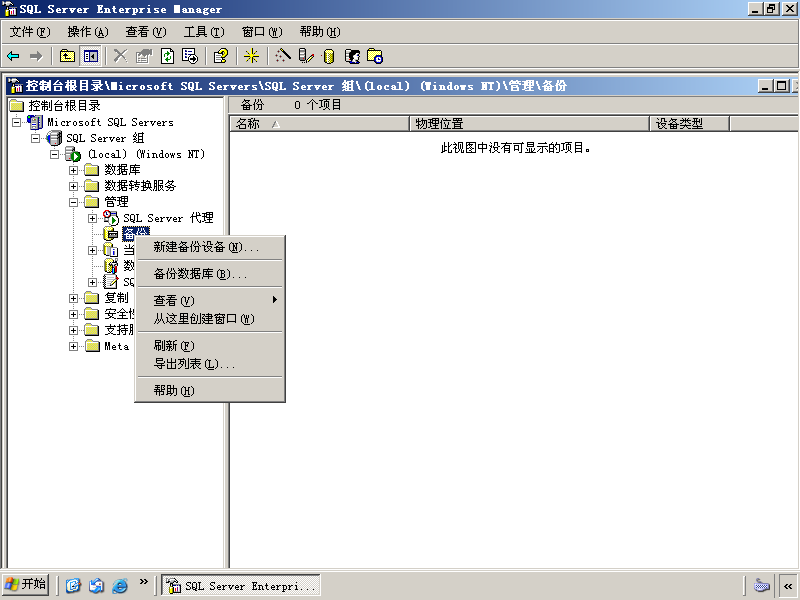Open the 查看(V) context submenu
This screenshot has height=600, width=800.
[x=210, y=301]
